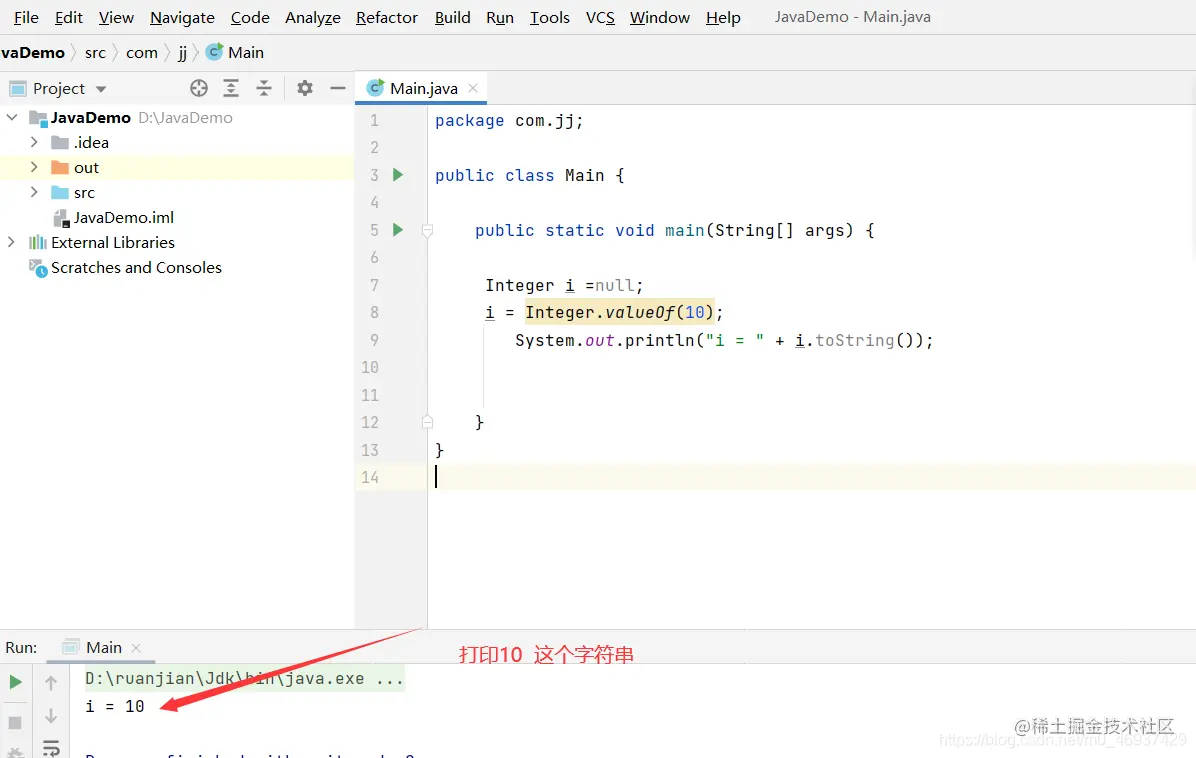Click the Scratches and Consoles icon

(38, 268)
